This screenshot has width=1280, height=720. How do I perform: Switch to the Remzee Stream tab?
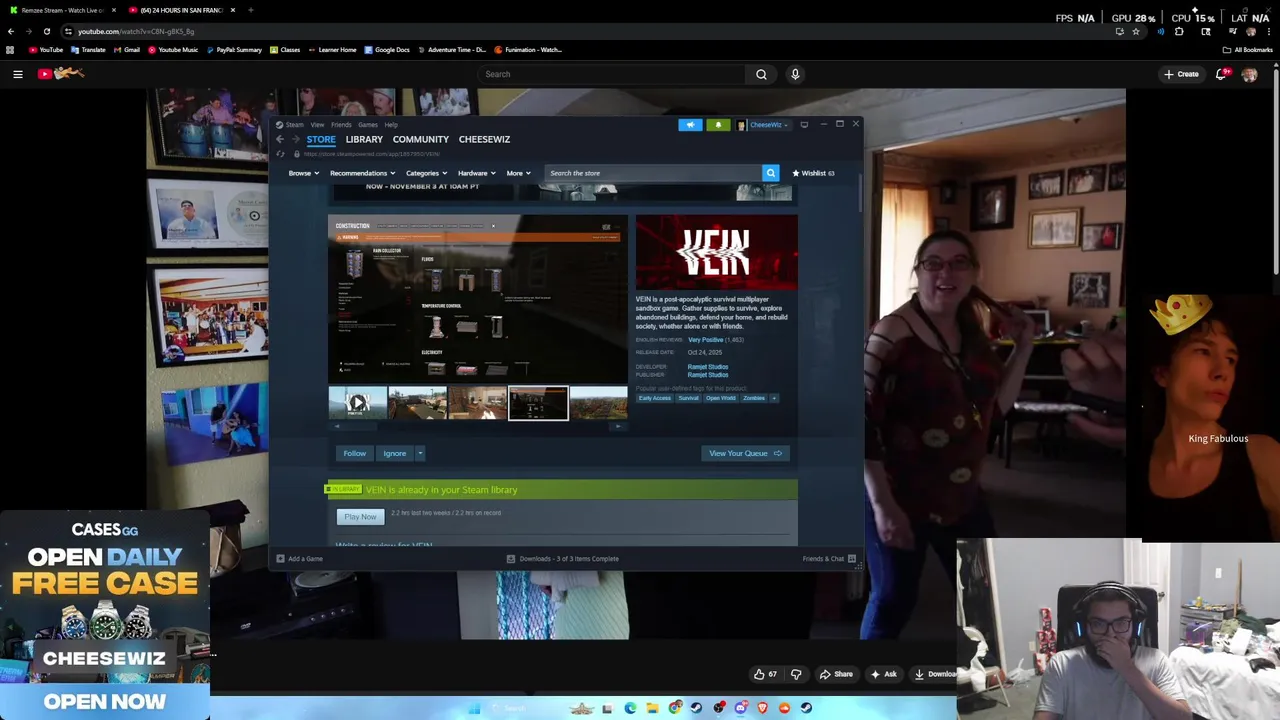[62, 10]
